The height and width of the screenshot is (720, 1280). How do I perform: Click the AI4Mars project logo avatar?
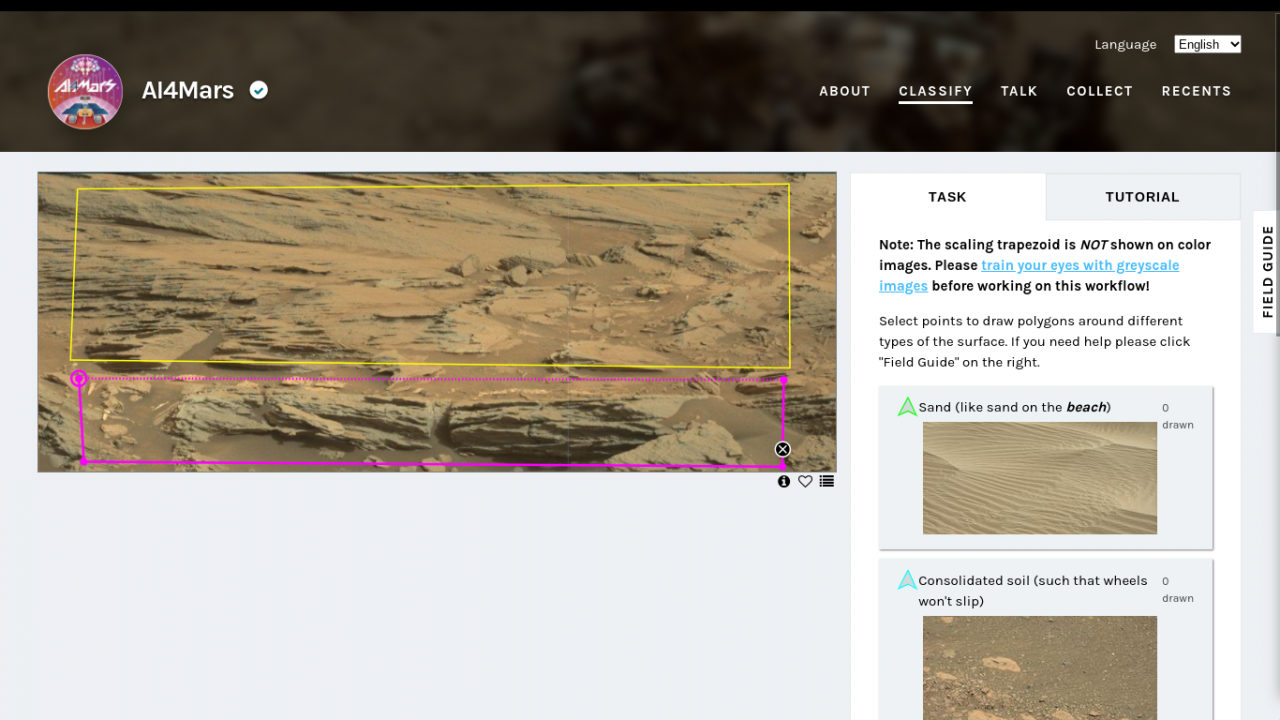pyautogui.click(x=85, y=91)
